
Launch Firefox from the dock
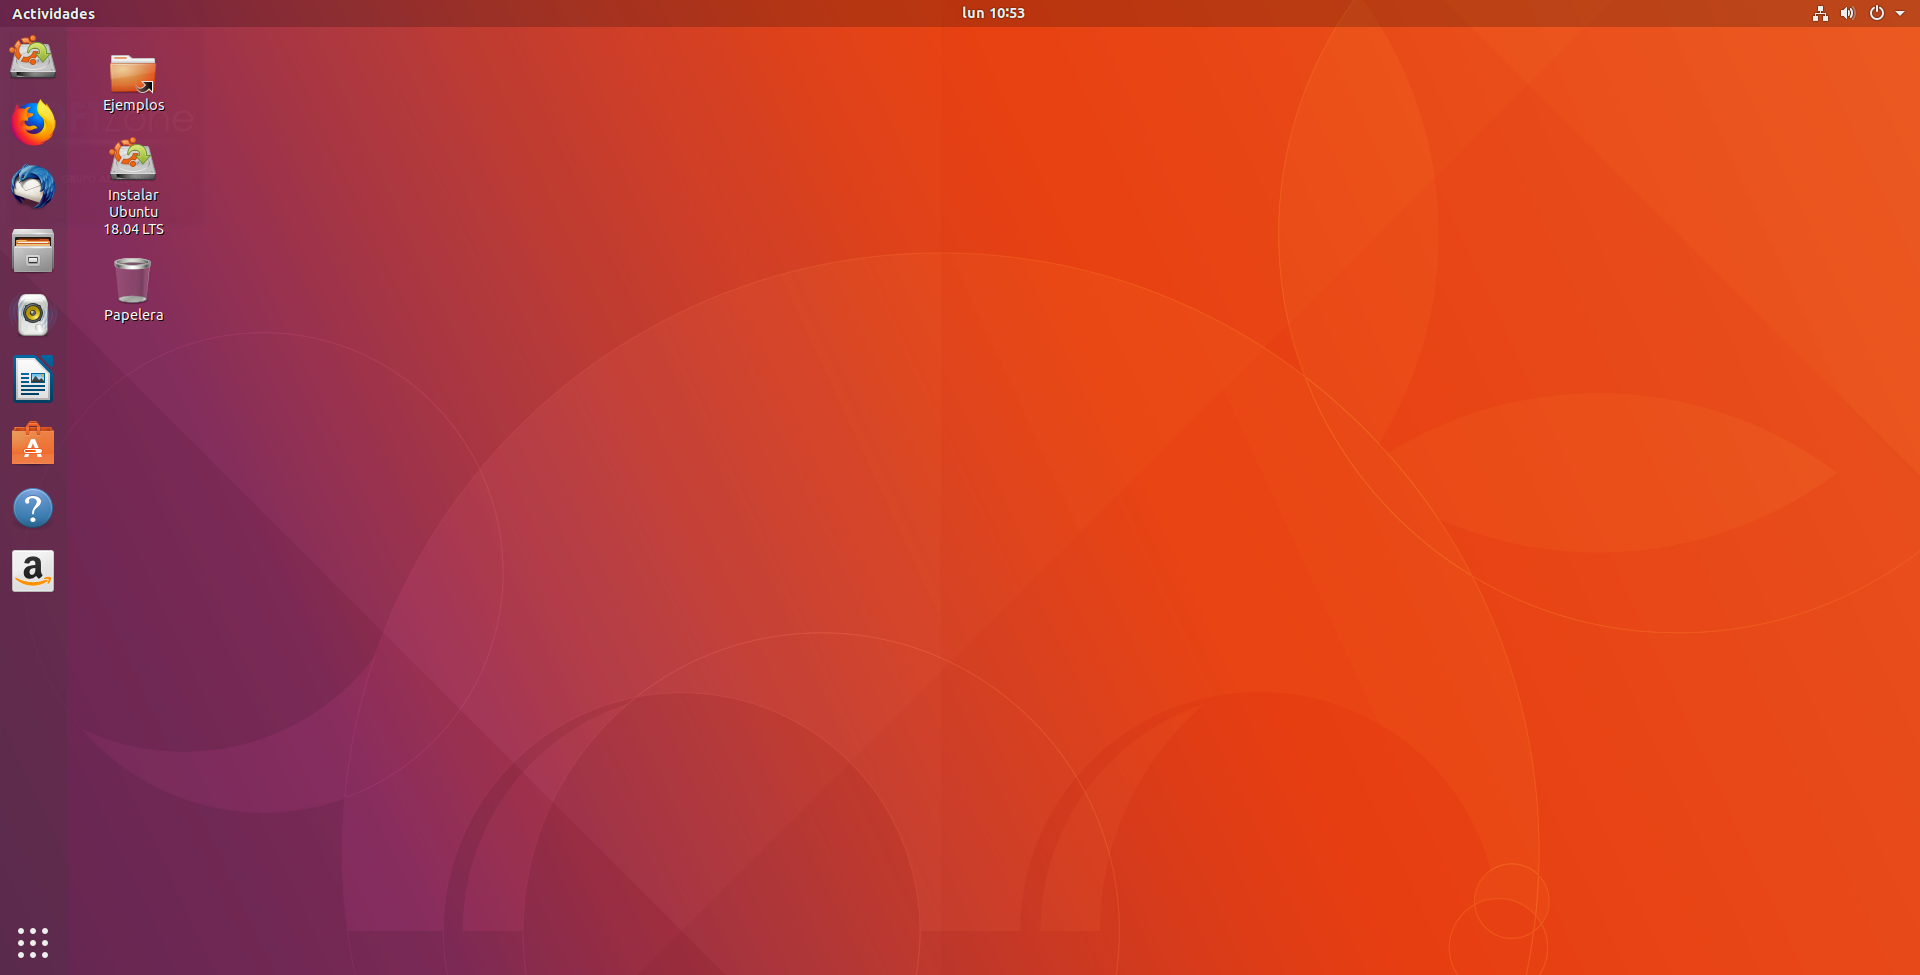point(33,122)
